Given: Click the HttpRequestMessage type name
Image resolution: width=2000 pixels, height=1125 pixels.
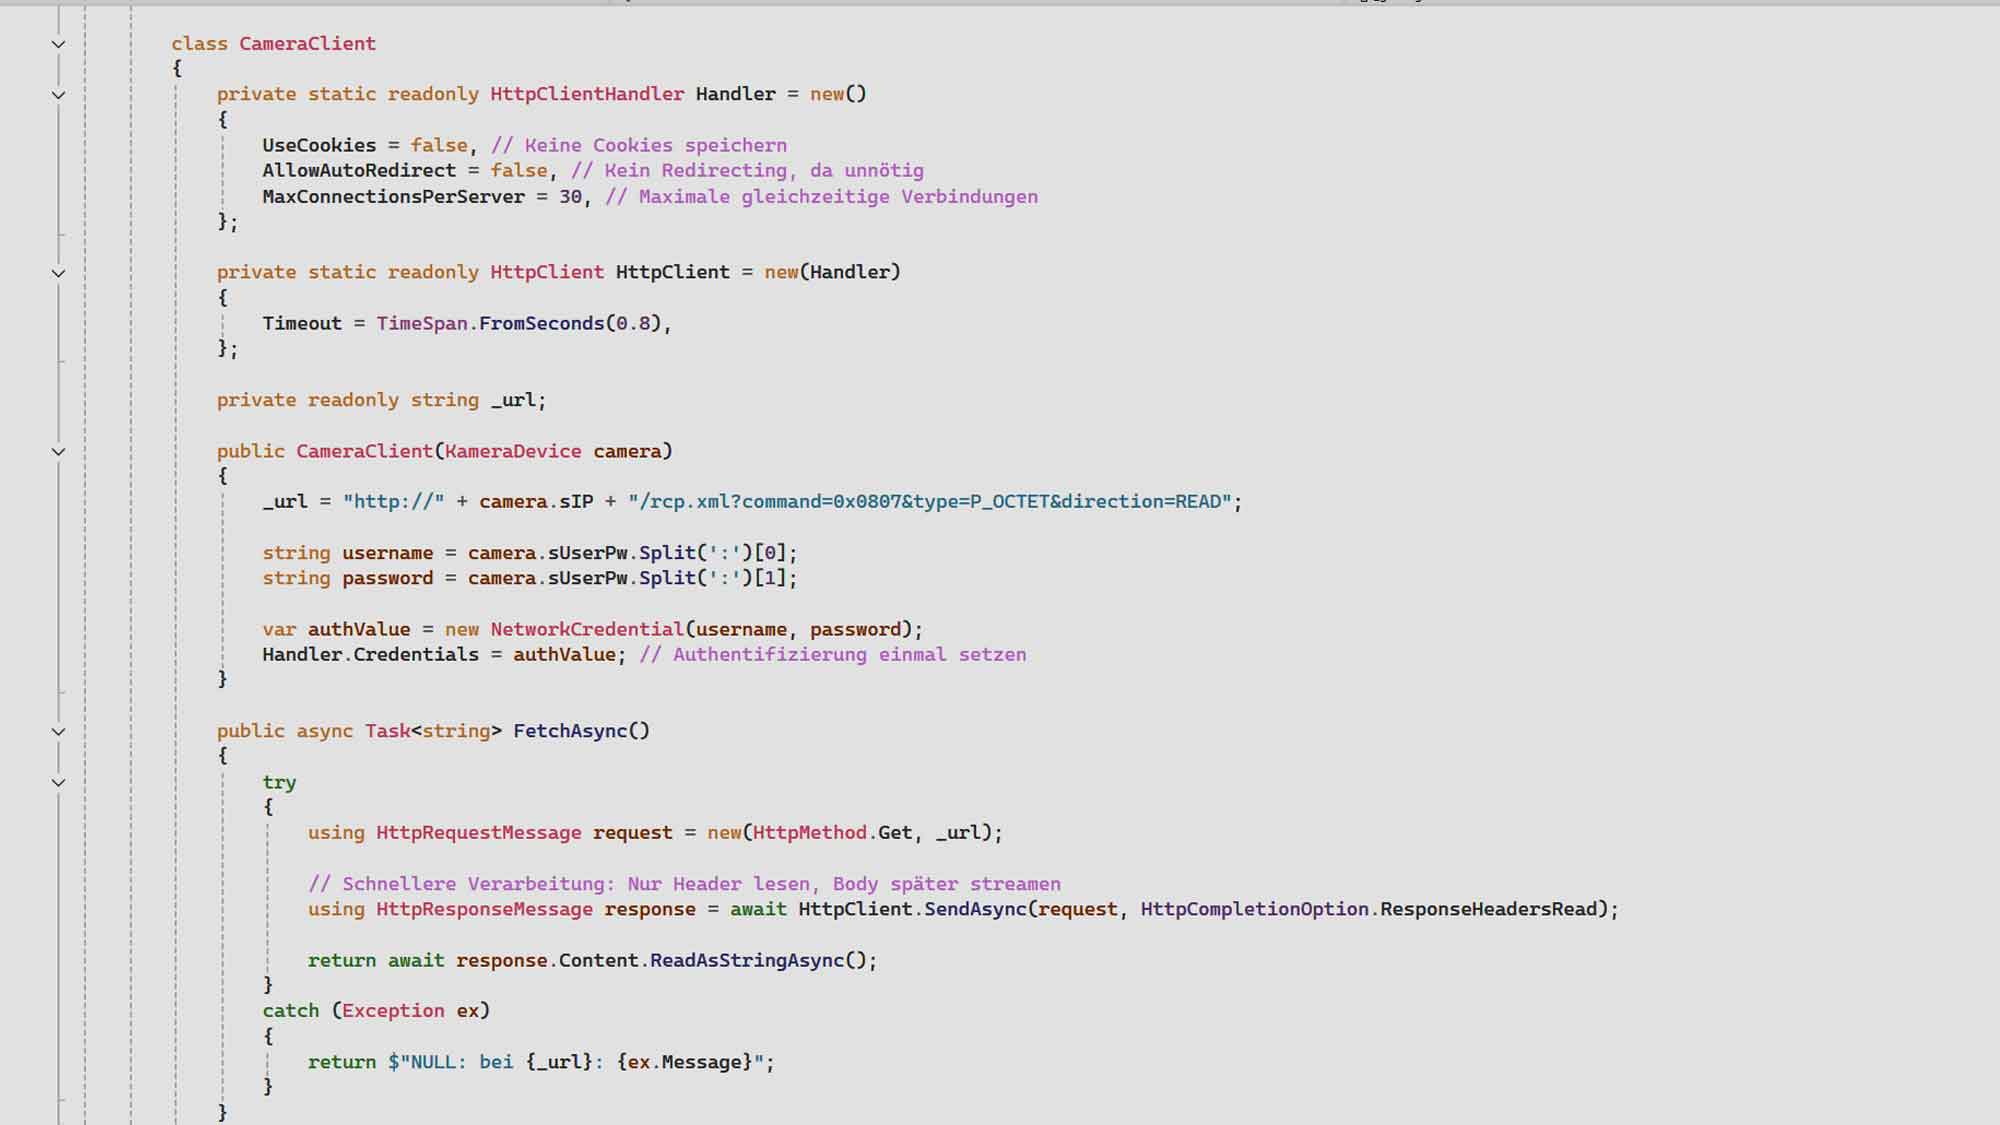Looking at the screenshot, I should [x=478, y=832].
